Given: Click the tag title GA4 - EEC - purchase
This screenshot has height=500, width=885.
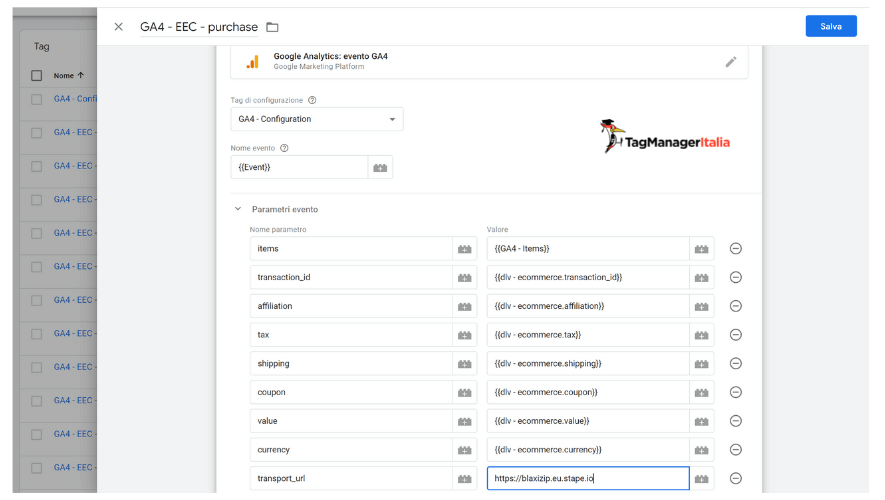Looking at the screenshot, I should (x=199, y=27).
